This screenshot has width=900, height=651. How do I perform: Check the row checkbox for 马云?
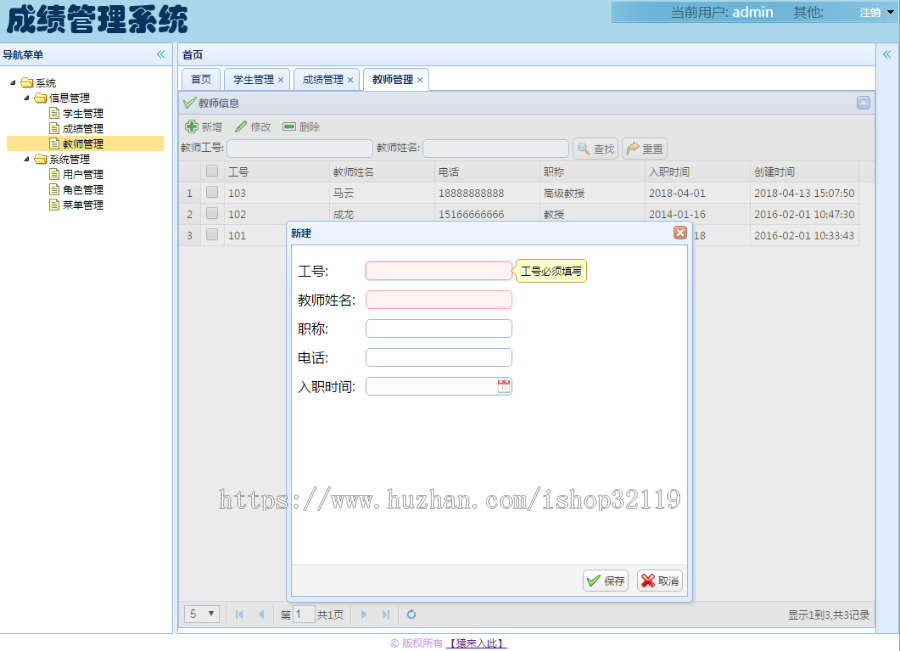[x=212, y=192]
